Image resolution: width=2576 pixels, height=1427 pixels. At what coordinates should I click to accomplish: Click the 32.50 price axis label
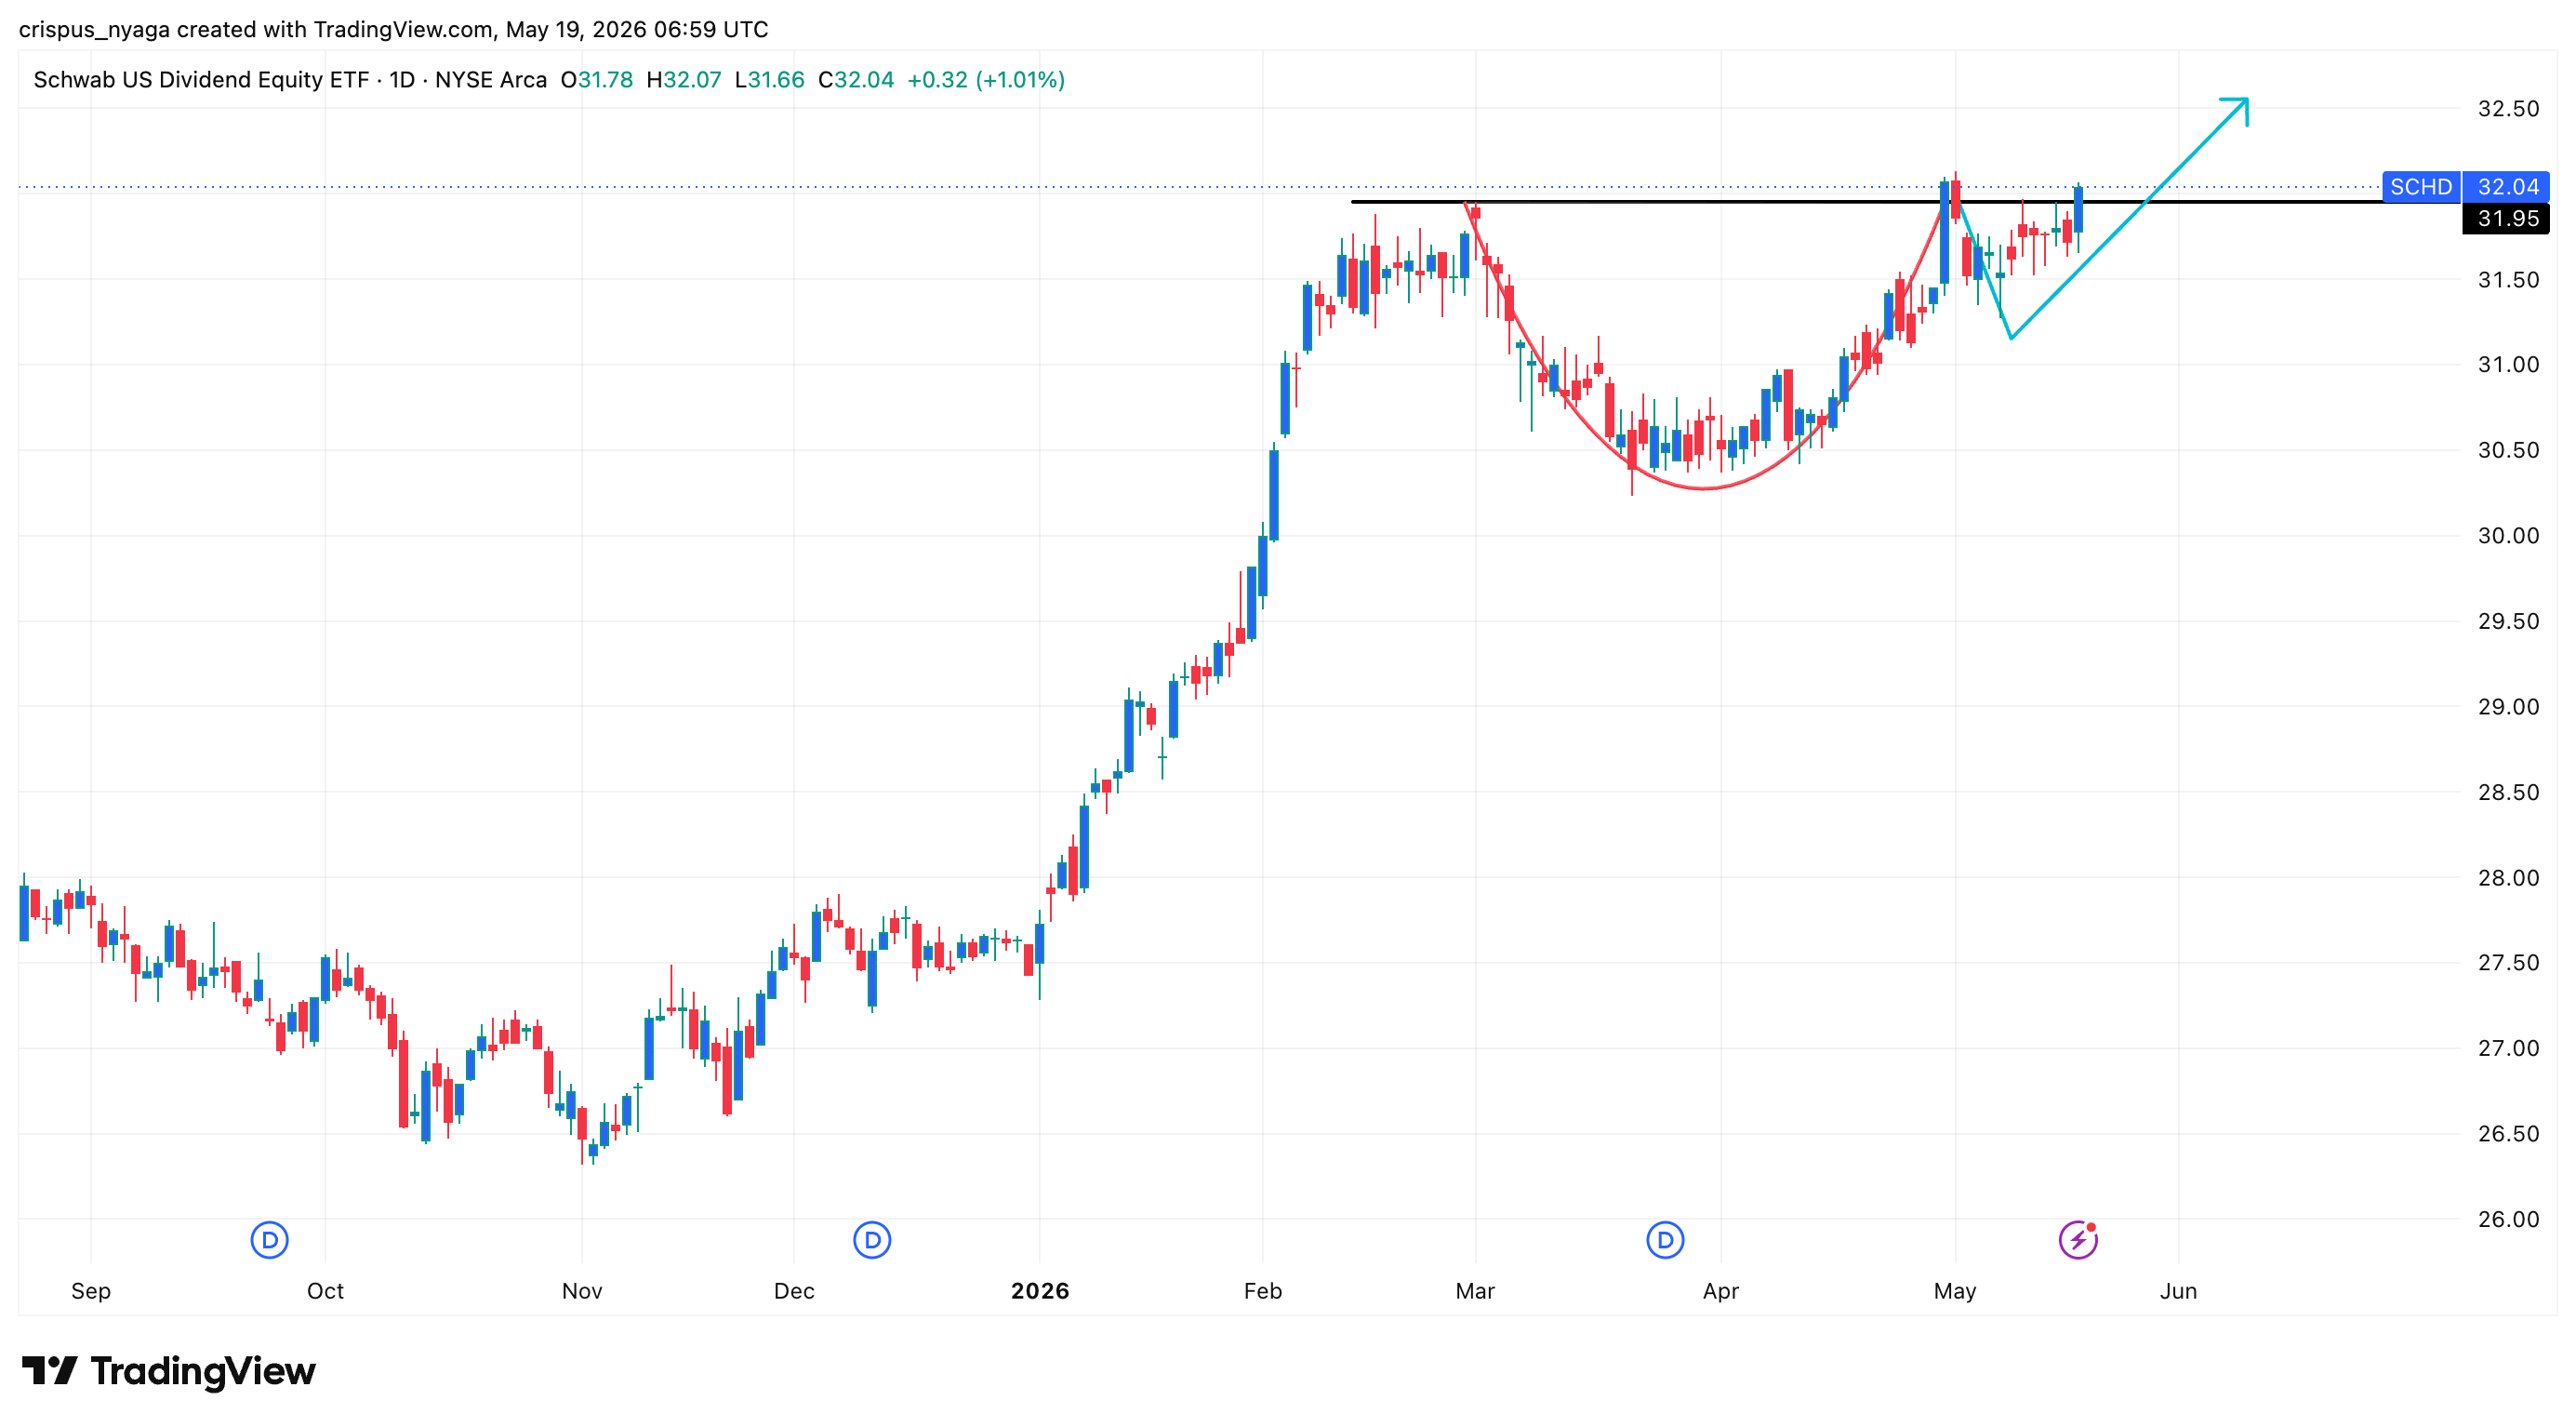2508,109
